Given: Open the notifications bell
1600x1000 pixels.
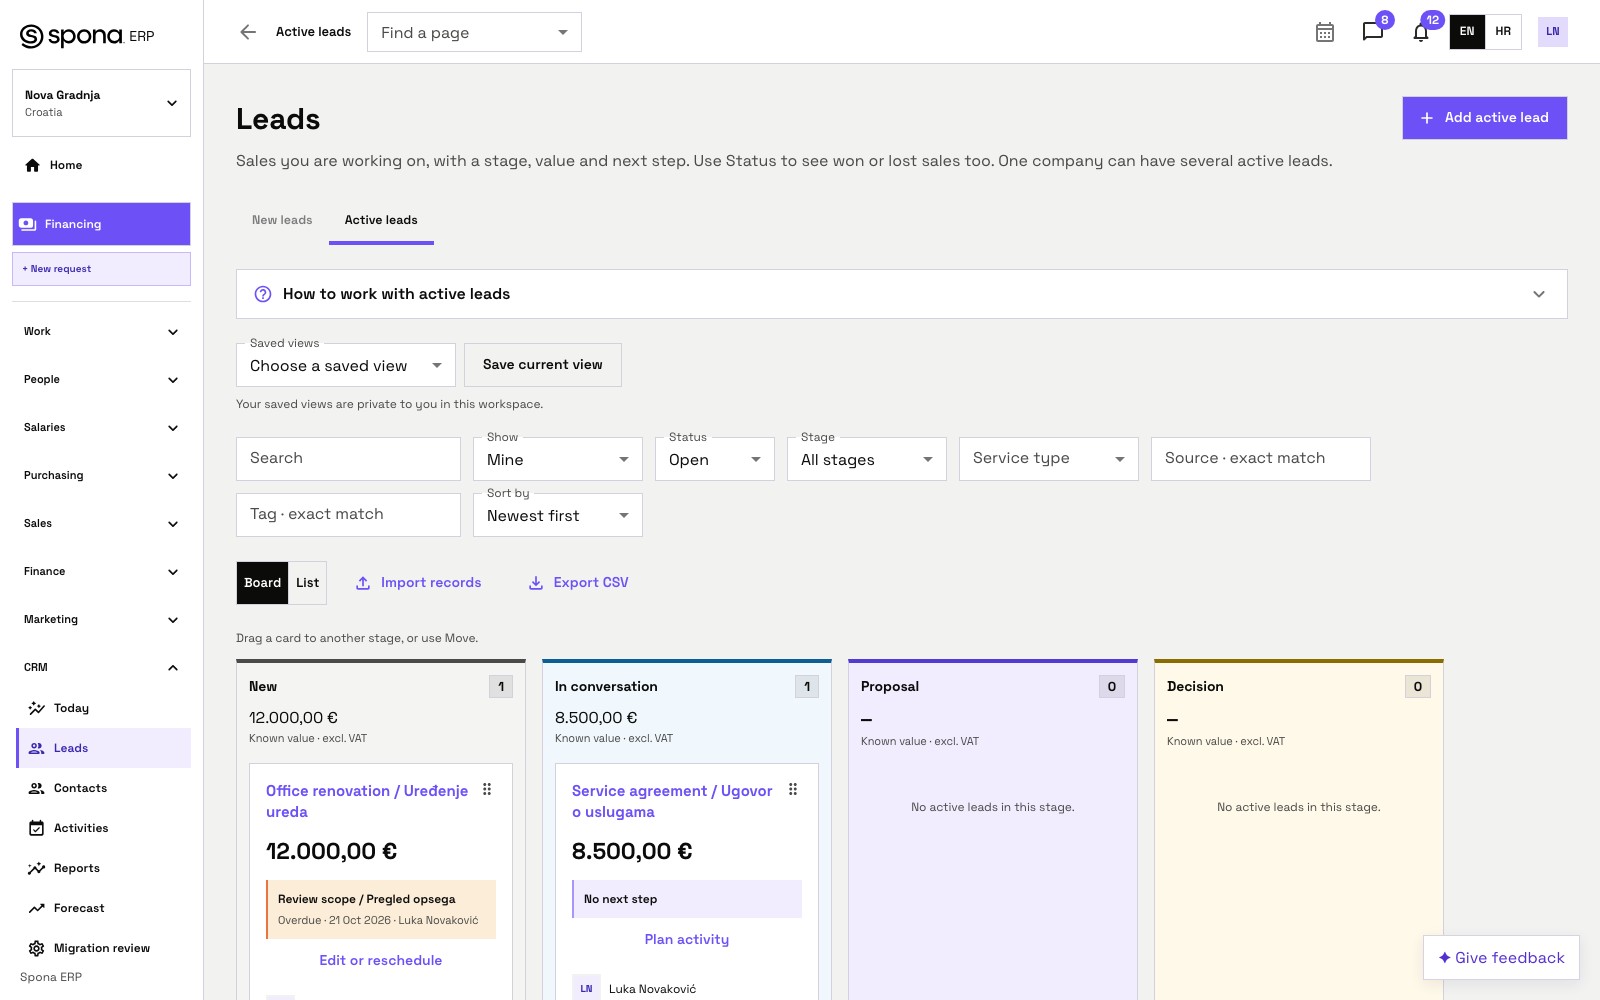Looking at the screenshot, I should pos(1421,32).
